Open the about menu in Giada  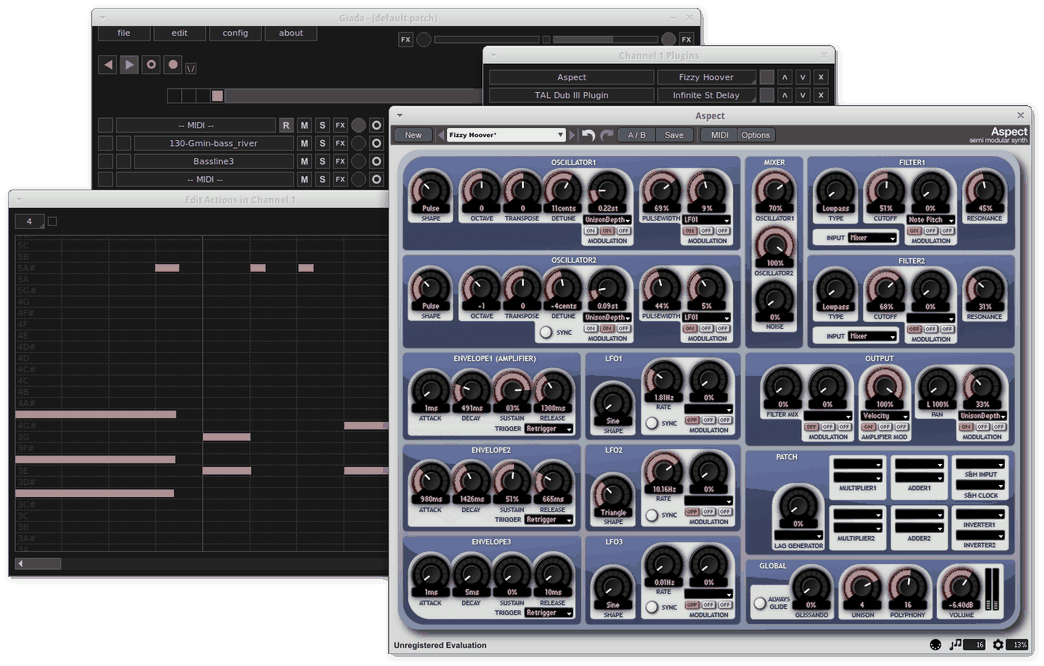291,33
